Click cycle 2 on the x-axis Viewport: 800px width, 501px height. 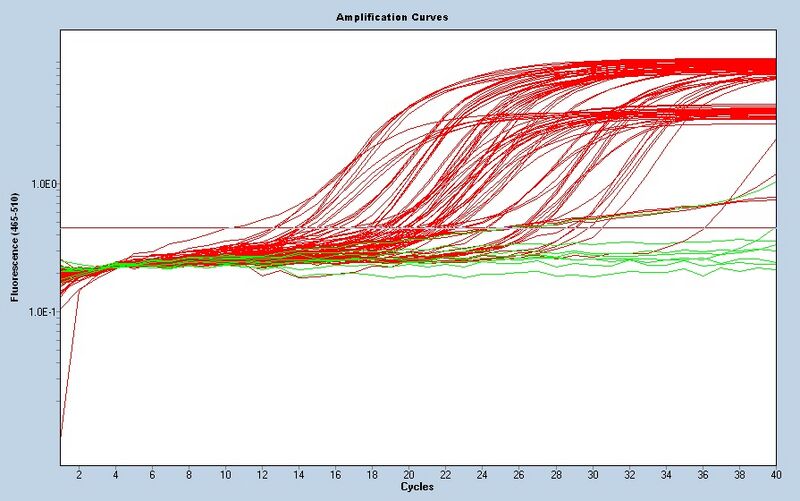click(79, 476)
